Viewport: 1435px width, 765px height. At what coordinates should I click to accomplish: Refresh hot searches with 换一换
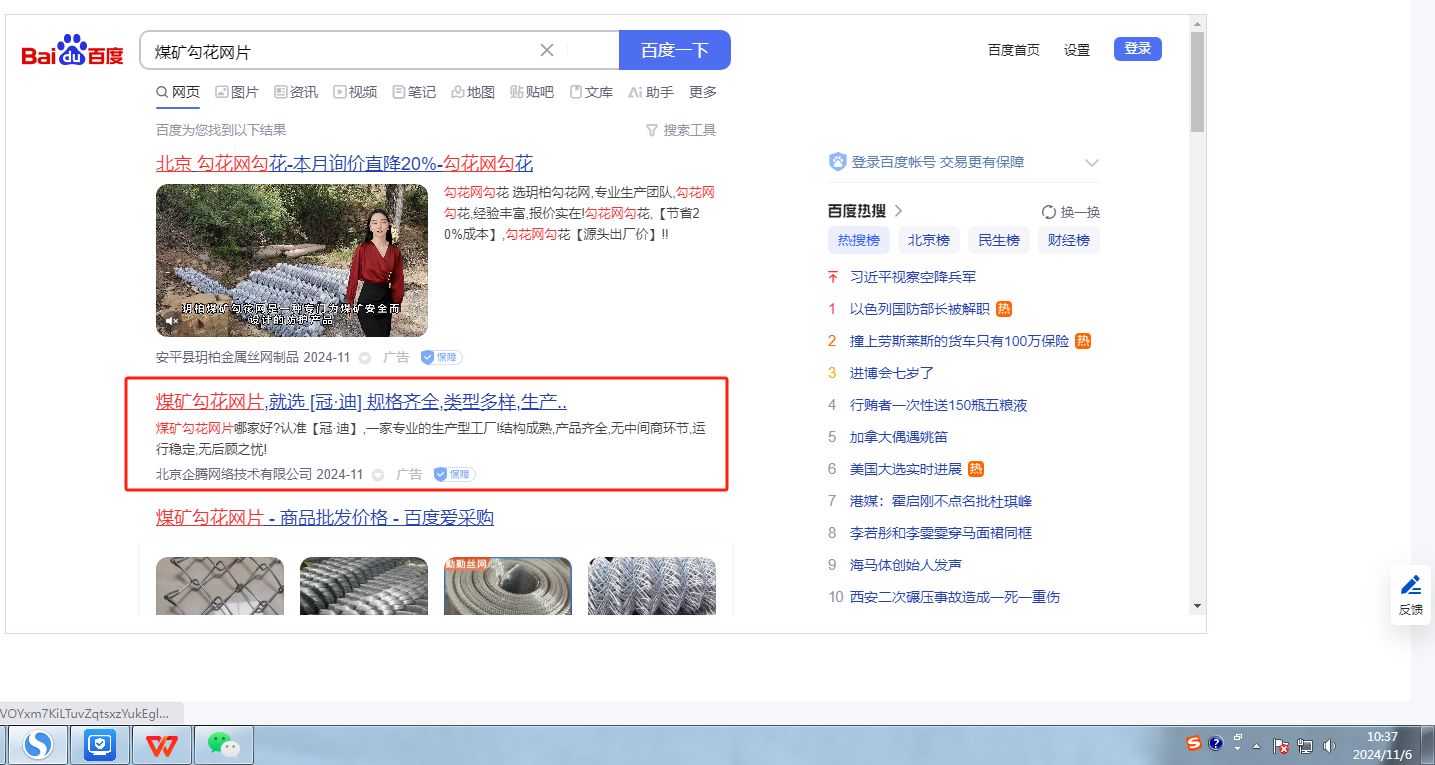coord(1071,212)
